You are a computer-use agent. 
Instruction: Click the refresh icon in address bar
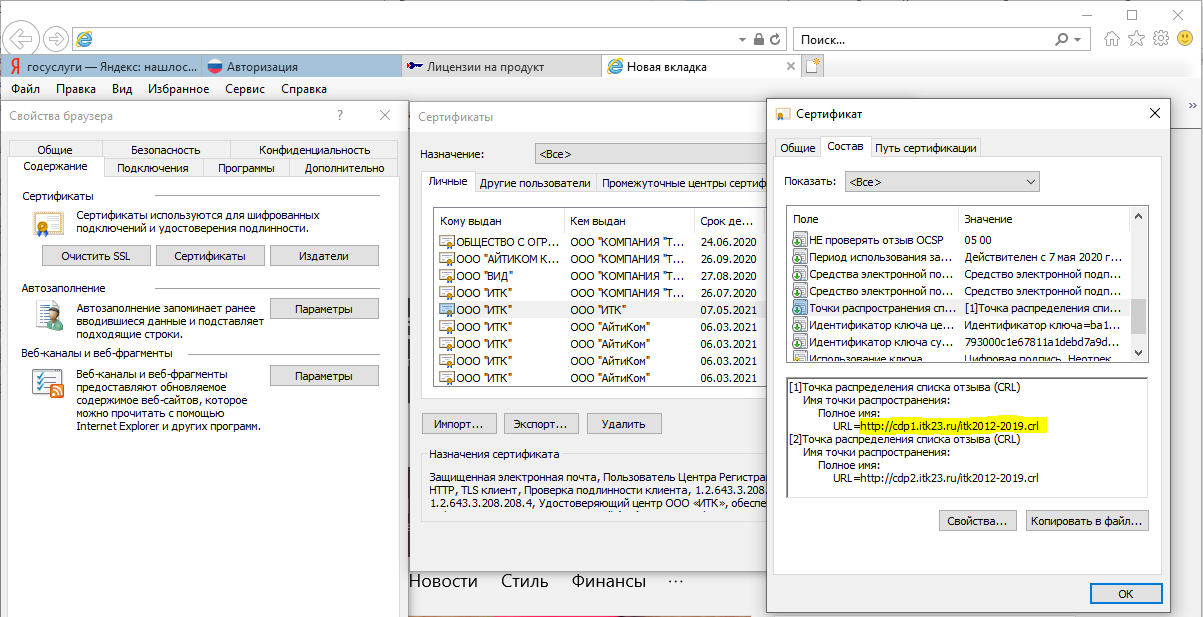776,39
